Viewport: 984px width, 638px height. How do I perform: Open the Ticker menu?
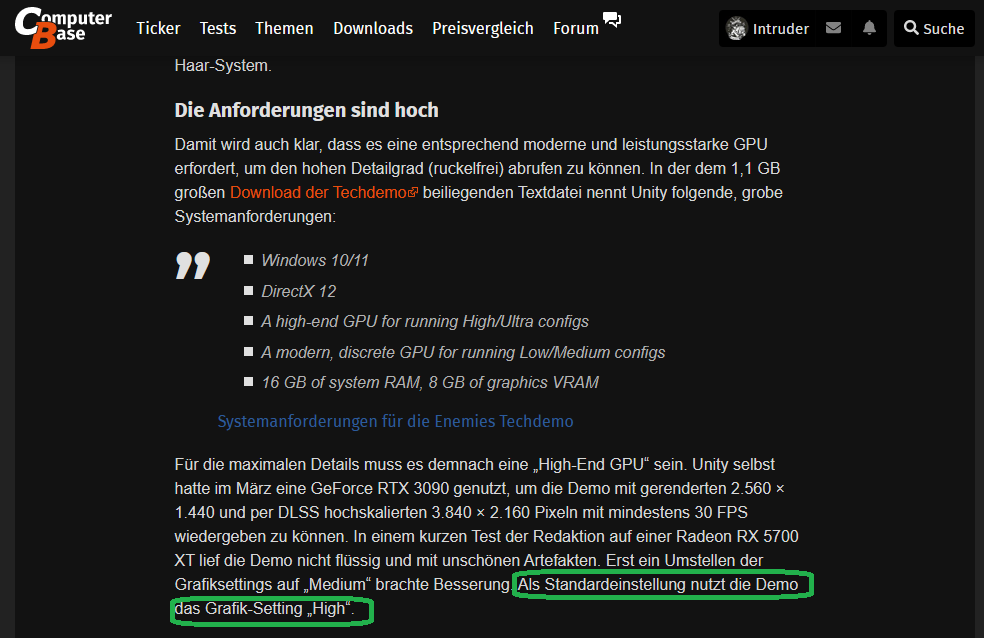pos(158,28)
